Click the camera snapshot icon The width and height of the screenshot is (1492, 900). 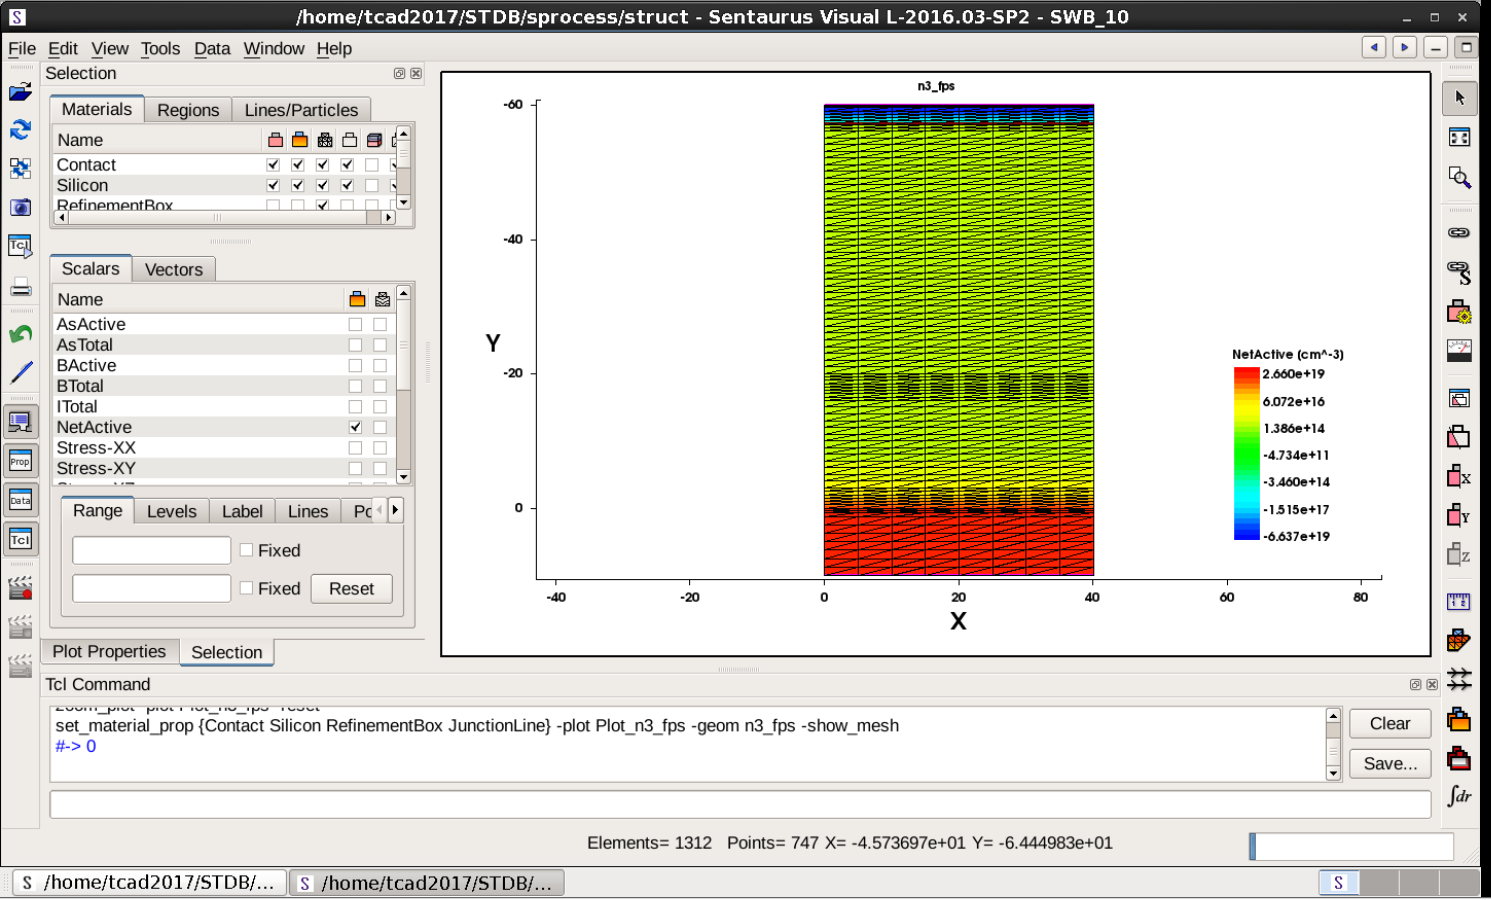tap(20, 207)
